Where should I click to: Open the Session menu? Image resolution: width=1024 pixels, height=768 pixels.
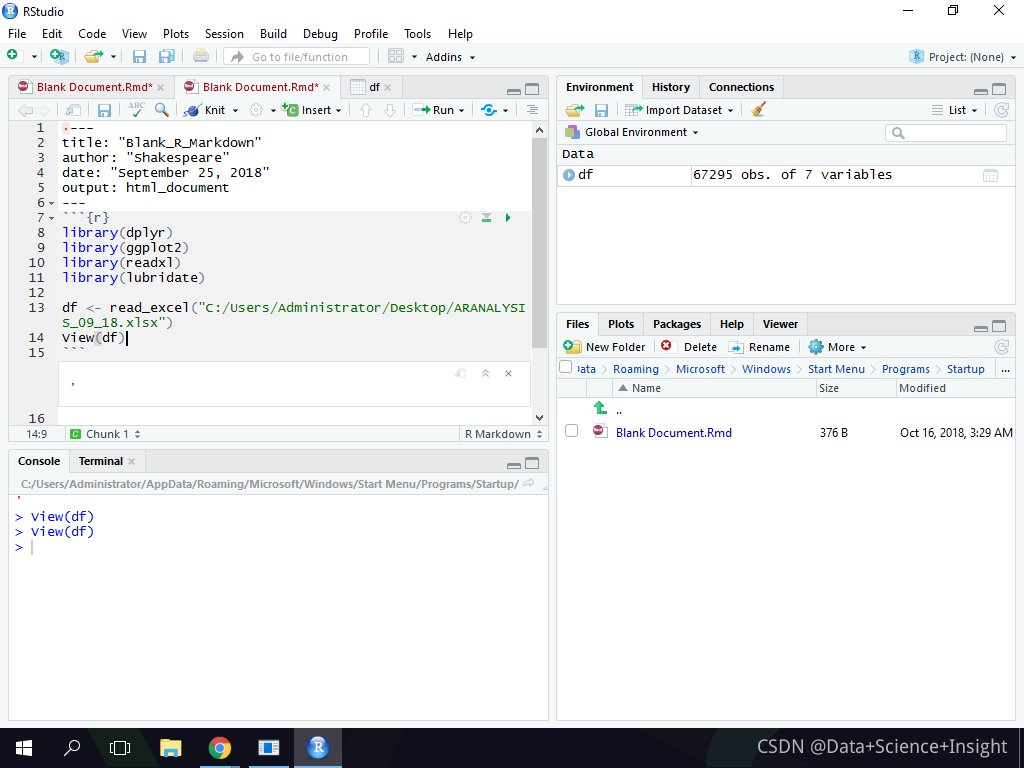[x=224, y=33]
